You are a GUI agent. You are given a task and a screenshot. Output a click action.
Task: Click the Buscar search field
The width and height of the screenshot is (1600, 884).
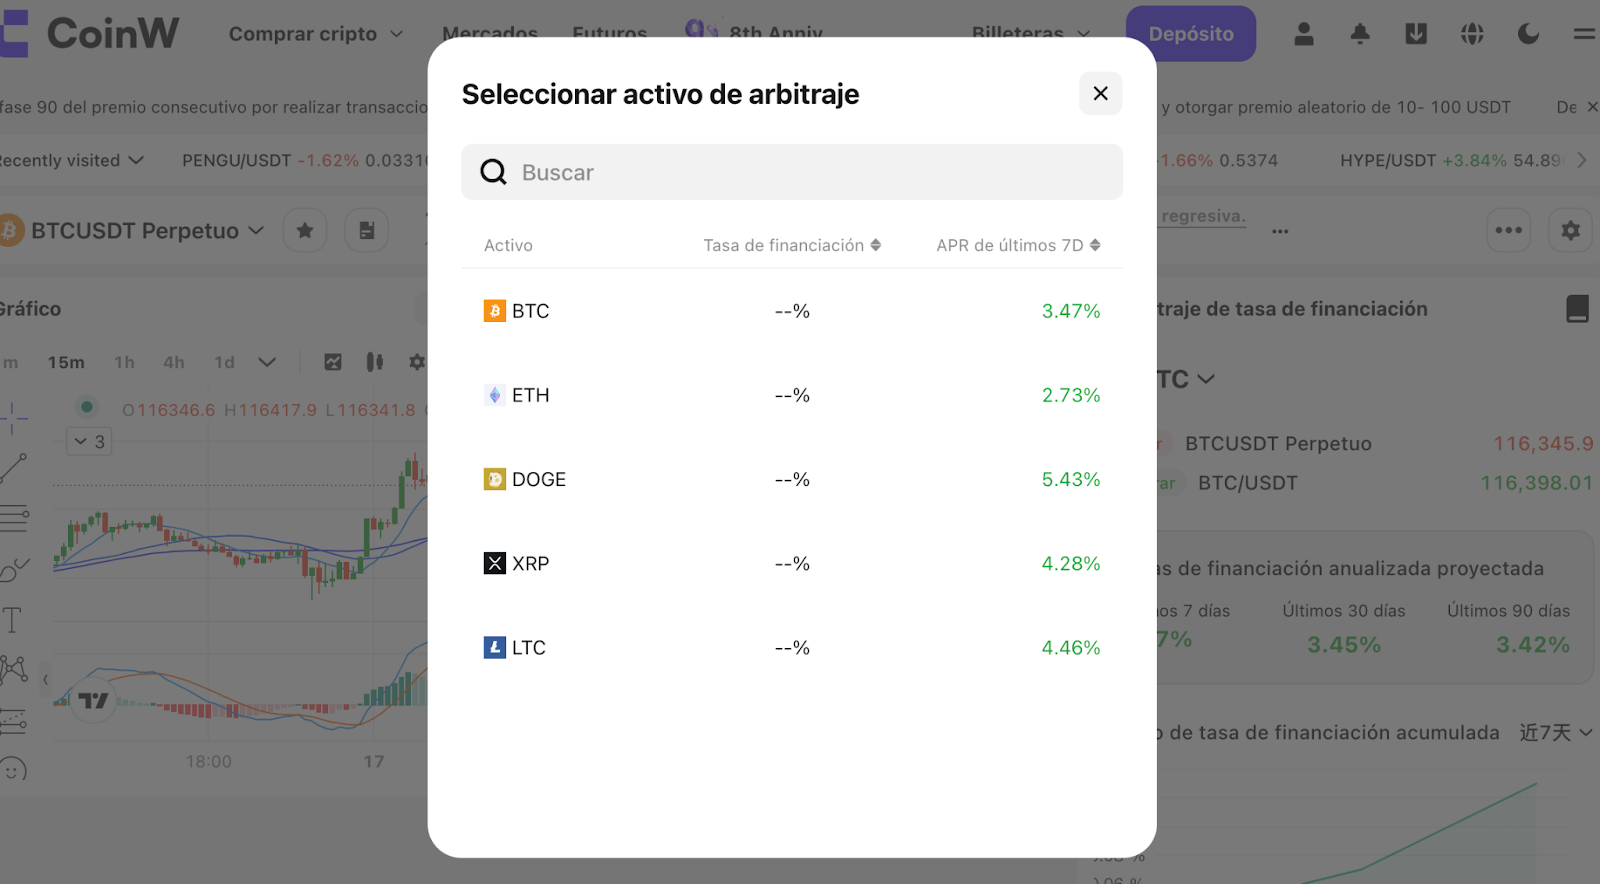click(x=792, y=172)
